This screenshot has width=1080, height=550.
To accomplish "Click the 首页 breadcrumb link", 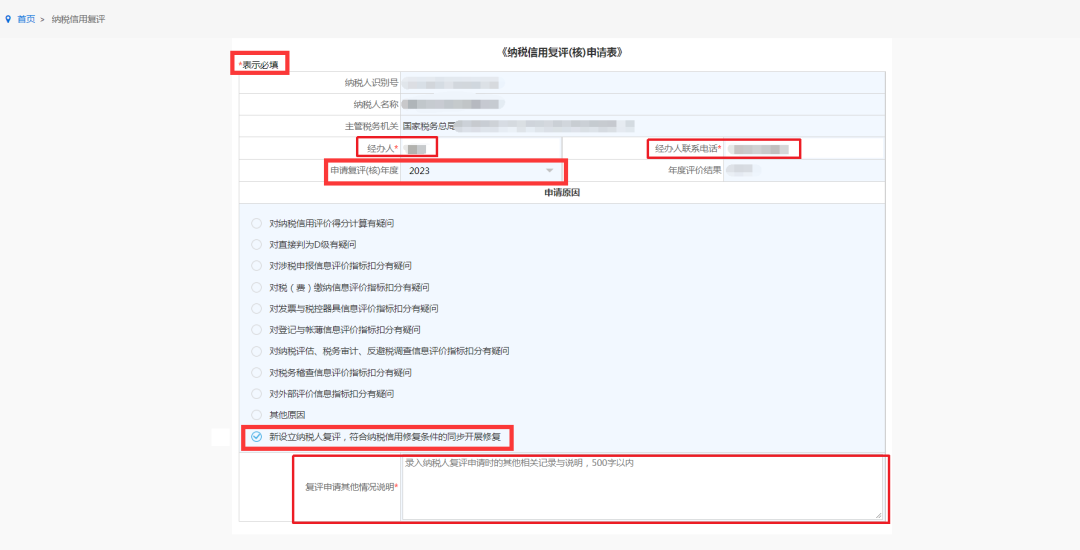I will [26, 19].
